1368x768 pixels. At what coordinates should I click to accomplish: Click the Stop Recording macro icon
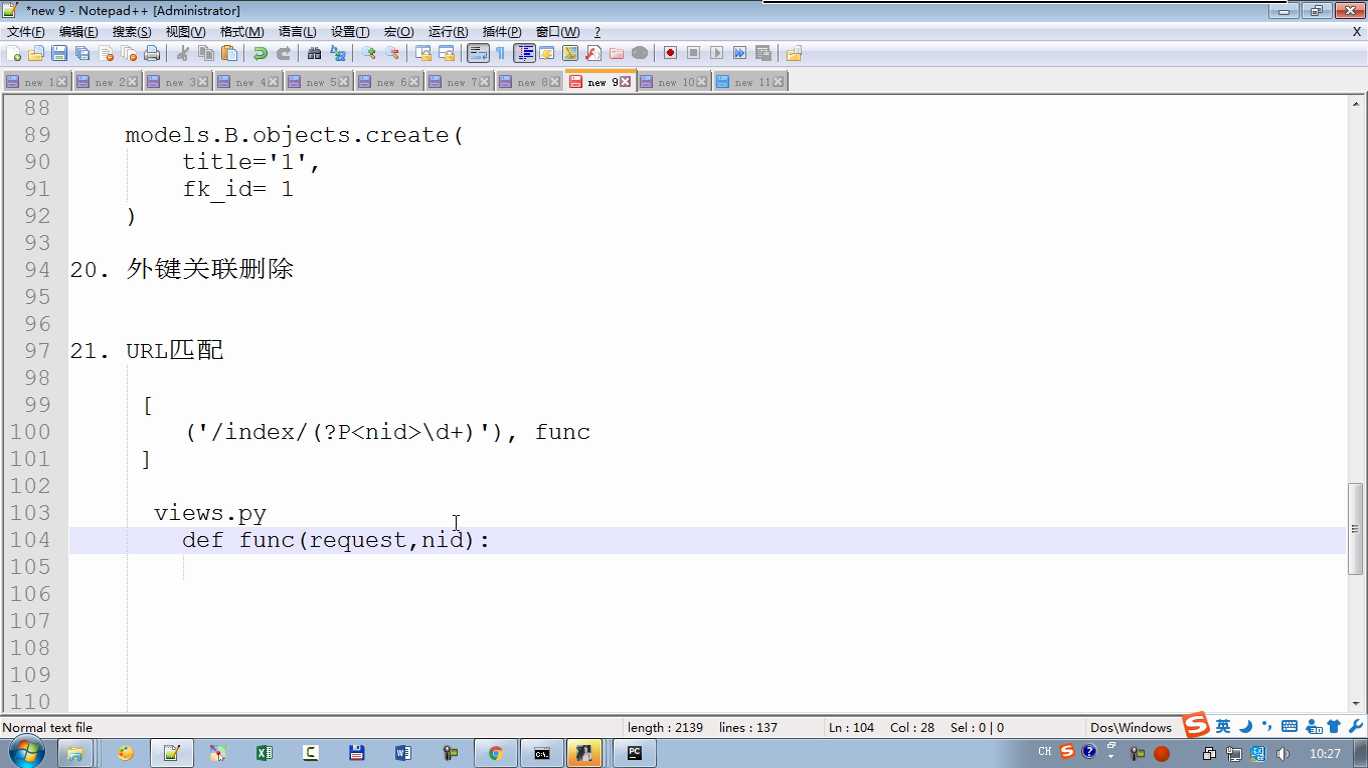point(693,53)
